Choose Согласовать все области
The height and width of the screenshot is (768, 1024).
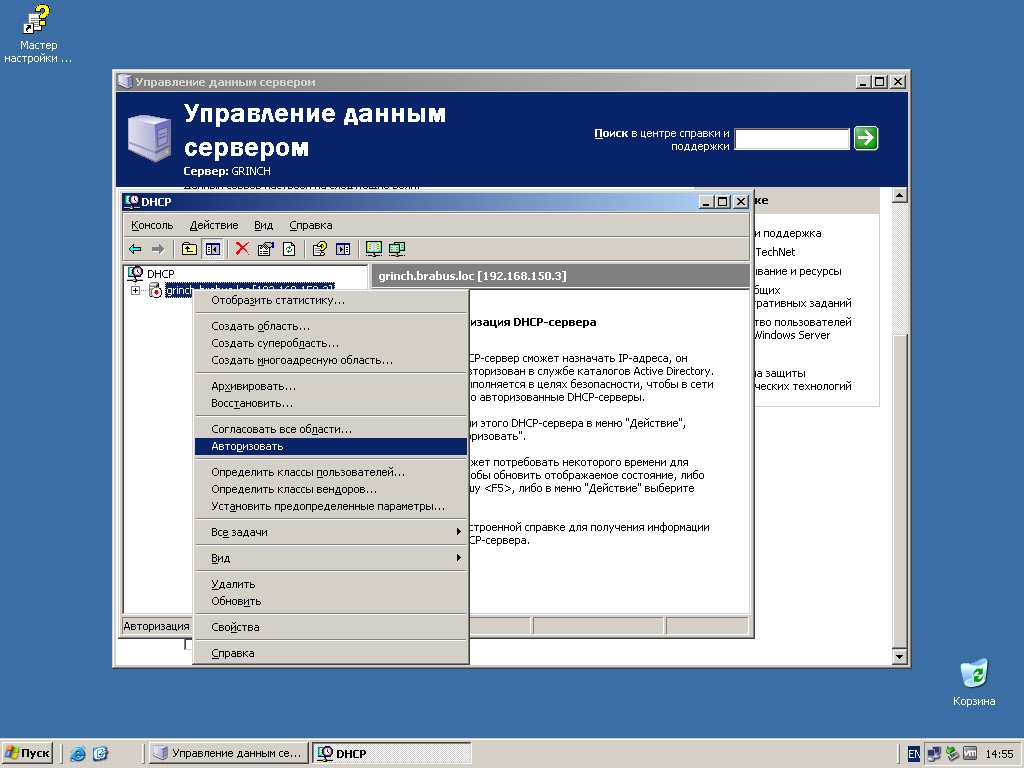click(330, 430)
